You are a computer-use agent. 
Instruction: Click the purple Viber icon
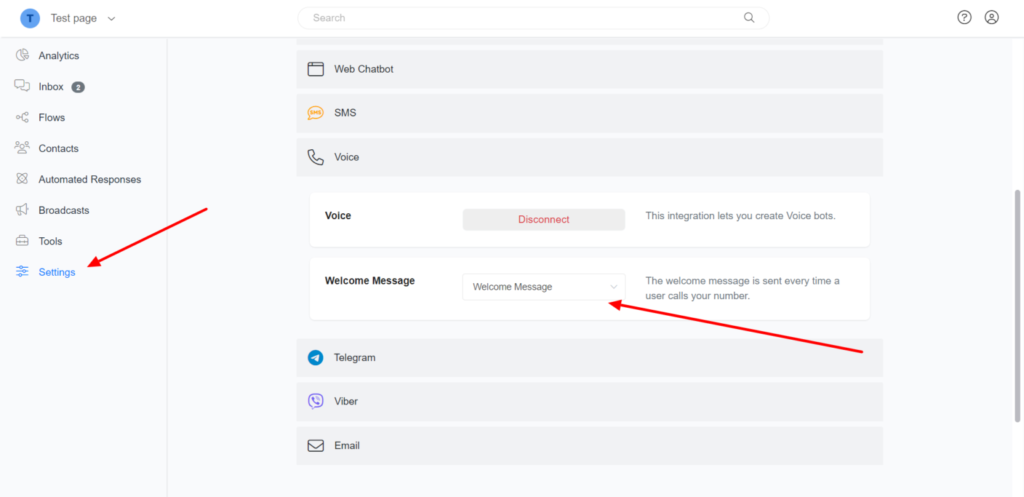[x=315, y=401]
